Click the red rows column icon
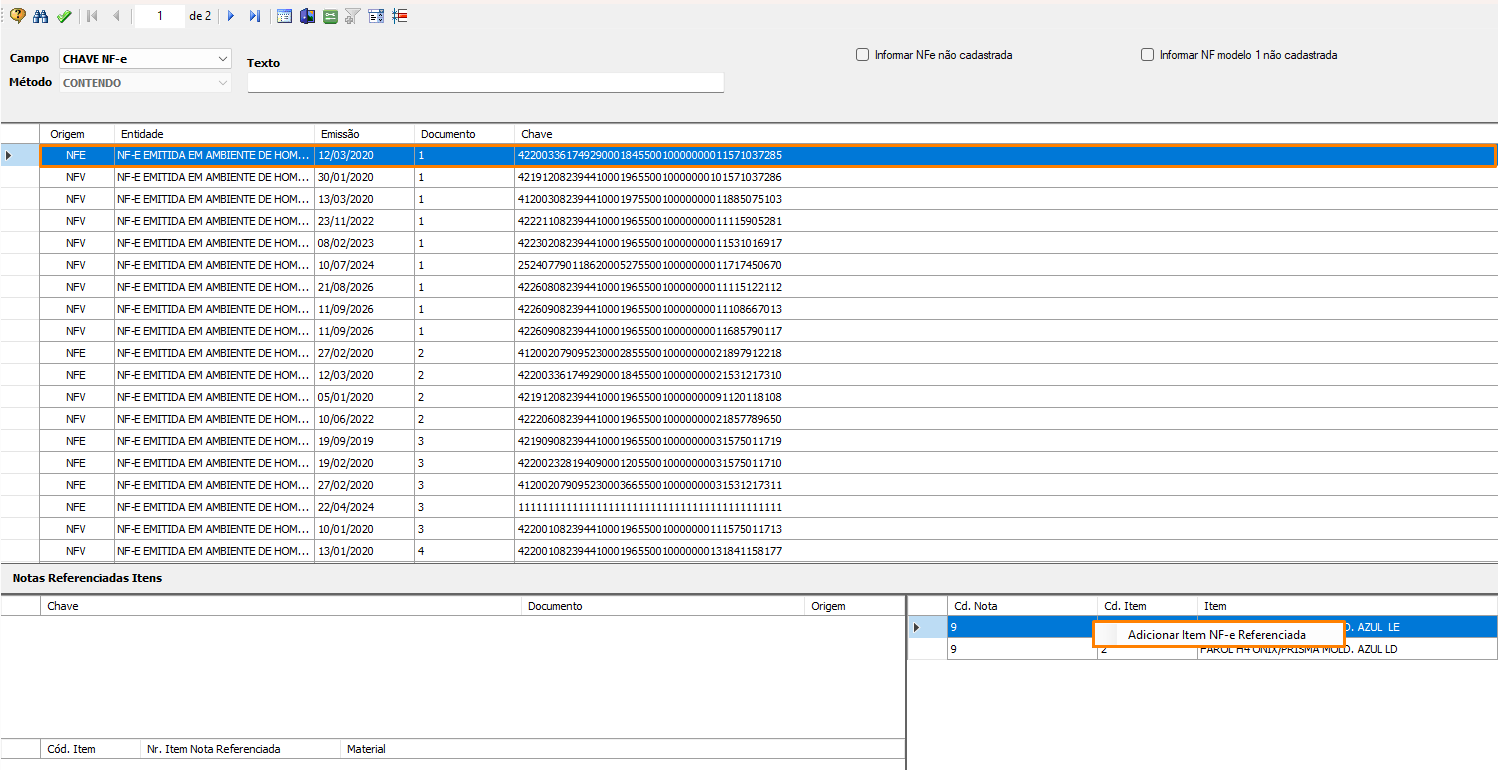The width and height of the screenshot is (1498, 770). pyautogui.click(x=400, y=16)
